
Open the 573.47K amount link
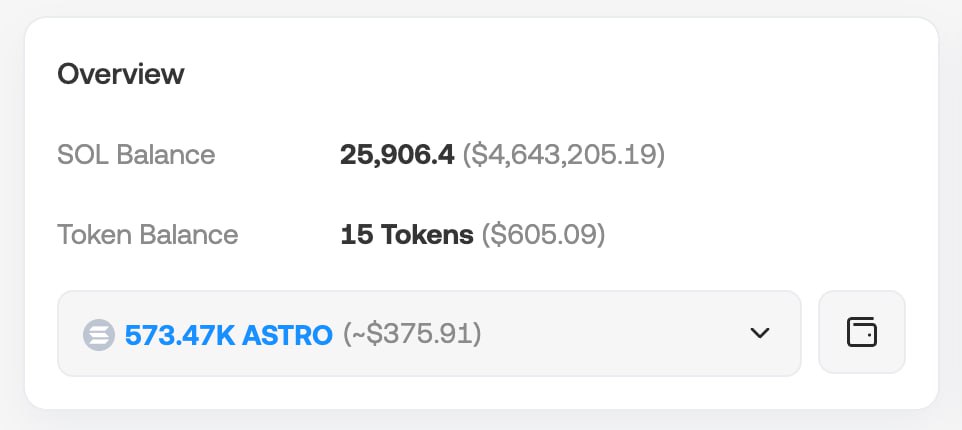(x=179, y=334)
